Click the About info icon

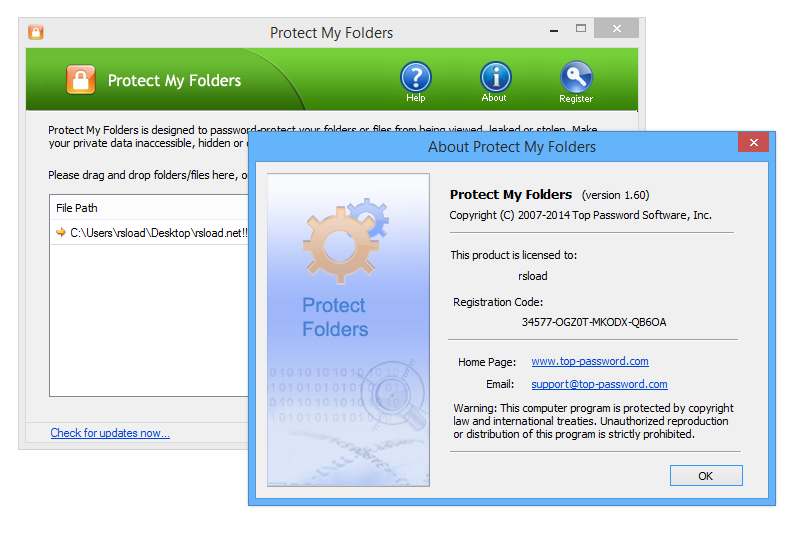tap(495, 82)
